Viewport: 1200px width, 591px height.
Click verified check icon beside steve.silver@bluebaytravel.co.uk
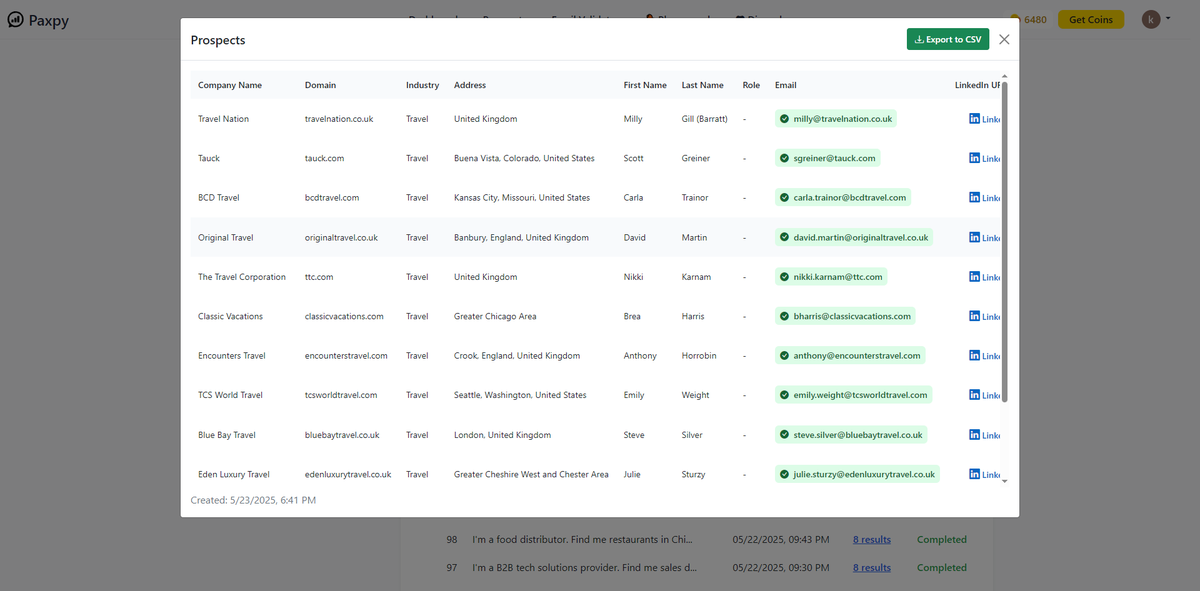pos(785,434)
